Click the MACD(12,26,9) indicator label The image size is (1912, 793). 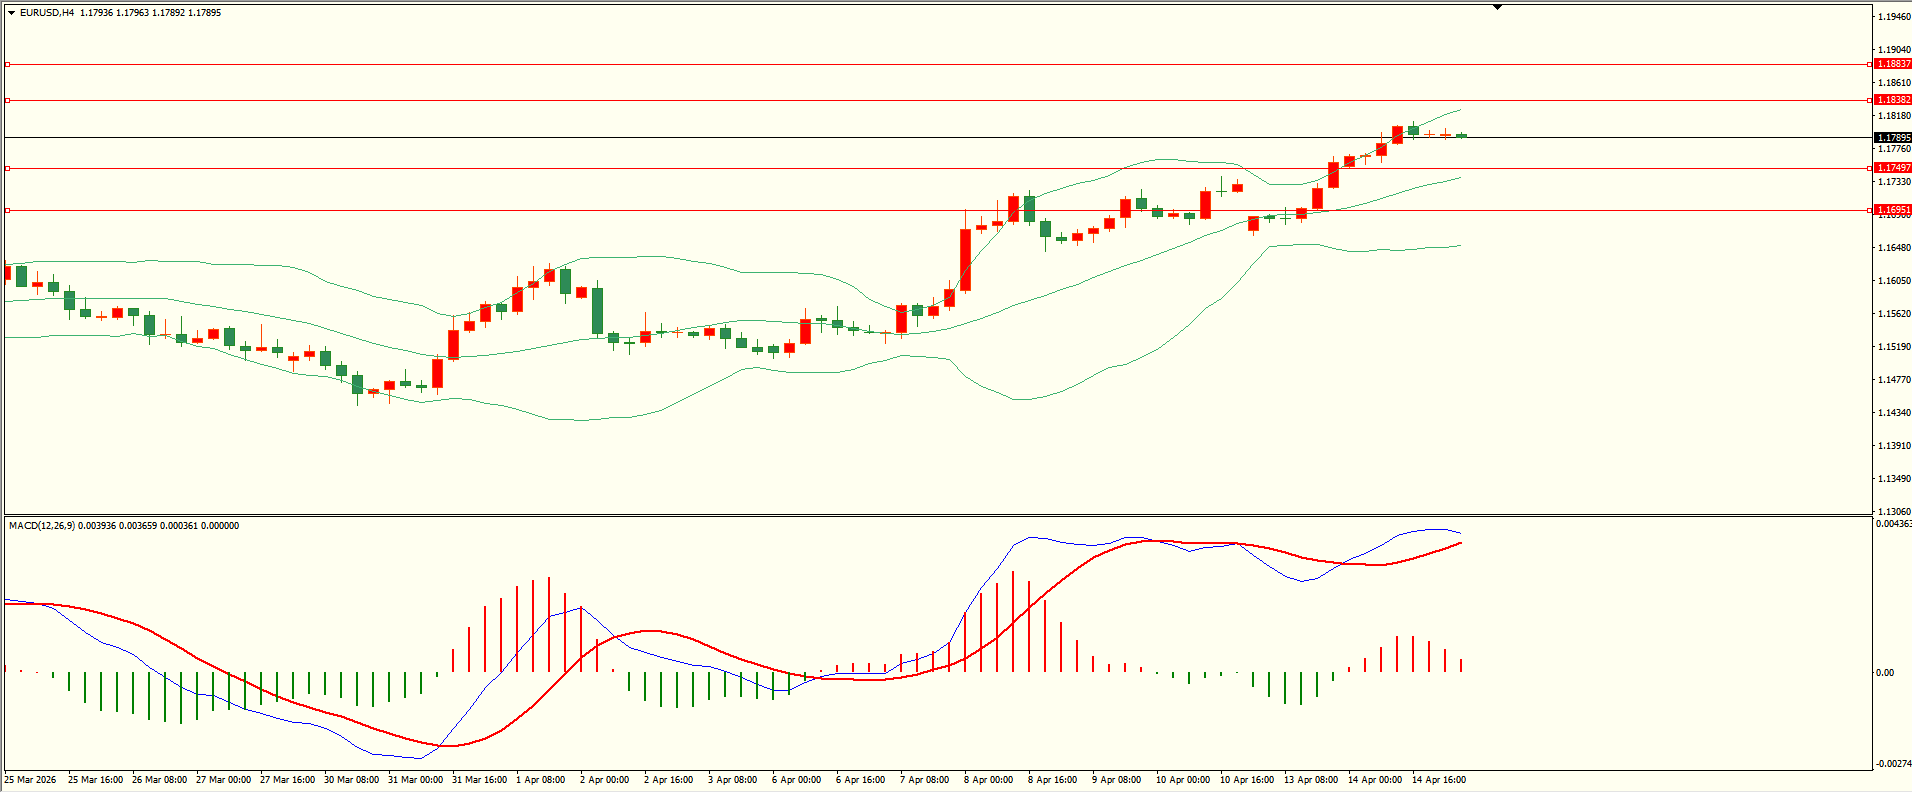pyautogui.click(x=41, y=526)
